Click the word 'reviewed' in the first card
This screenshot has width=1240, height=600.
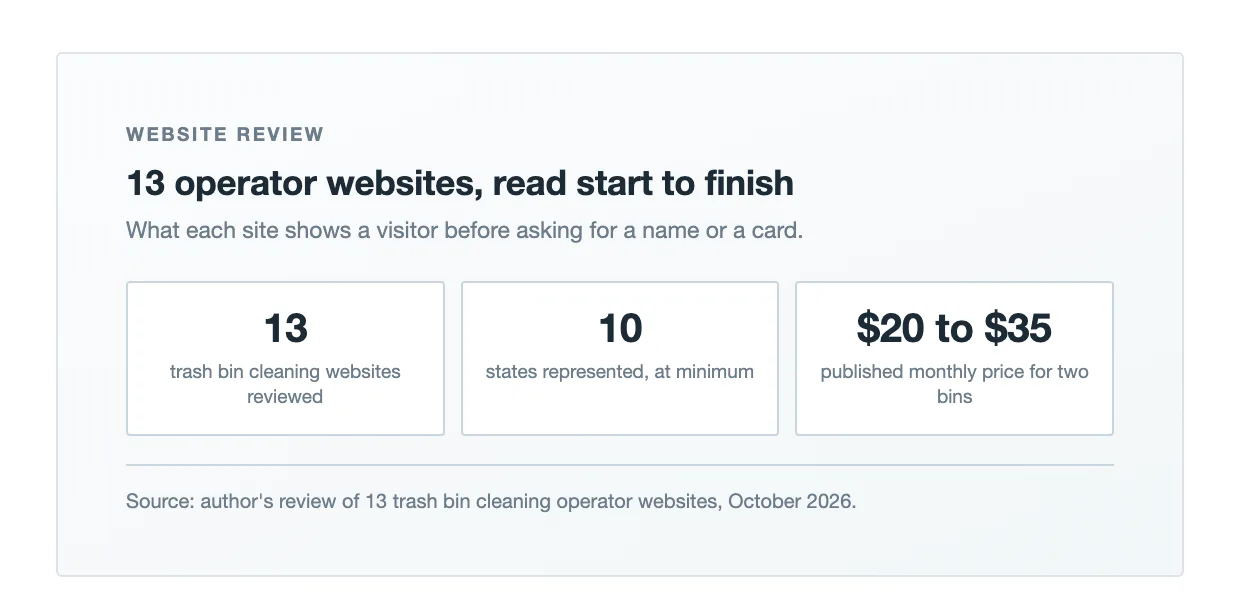285,397
